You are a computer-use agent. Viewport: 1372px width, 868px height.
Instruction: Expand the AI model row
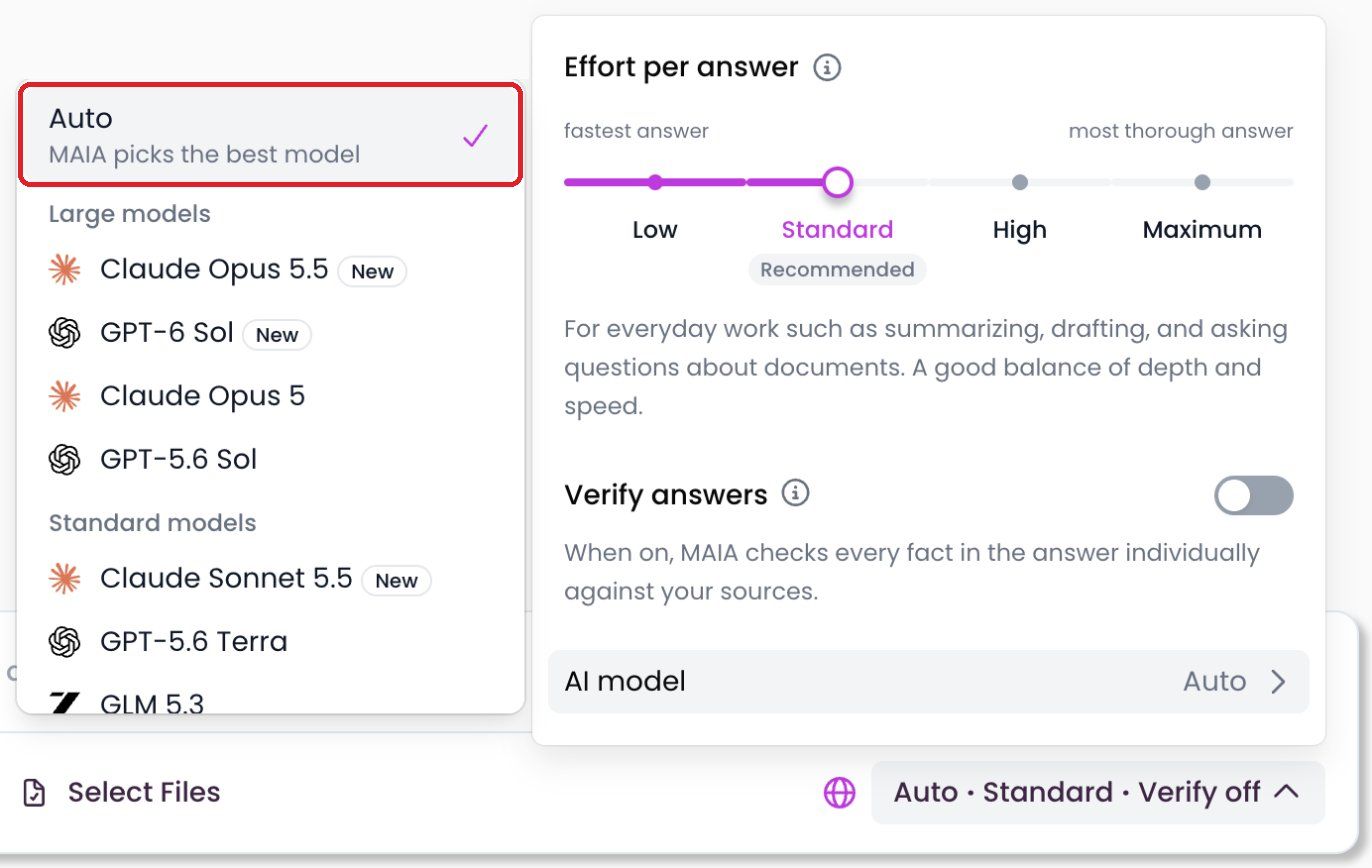[x=928, y=682]
